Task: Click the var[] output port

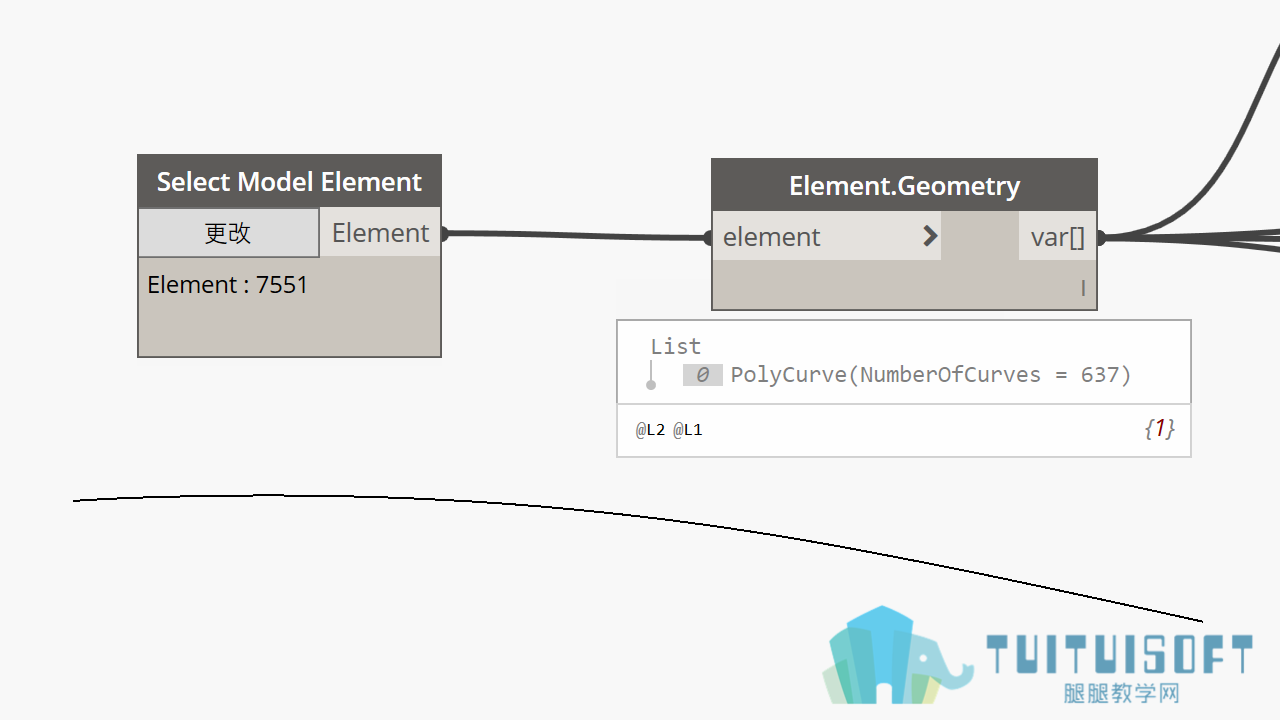Action: (1058, 237)
